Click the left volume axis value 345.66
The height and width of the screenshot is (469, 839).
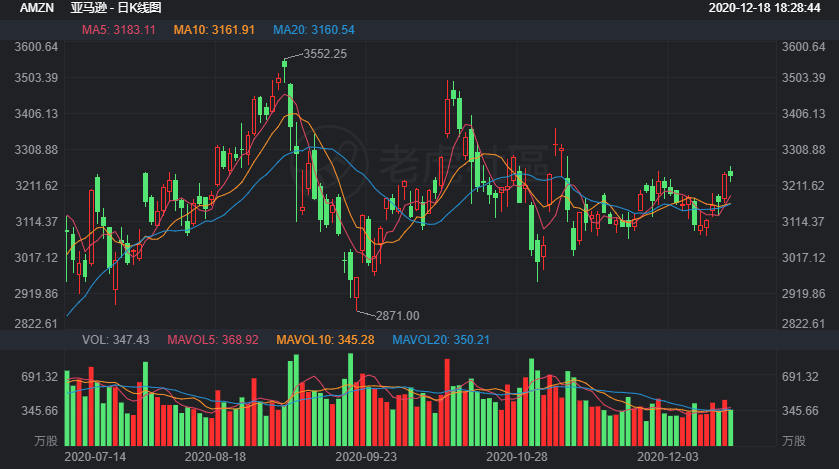pos(40,411)
